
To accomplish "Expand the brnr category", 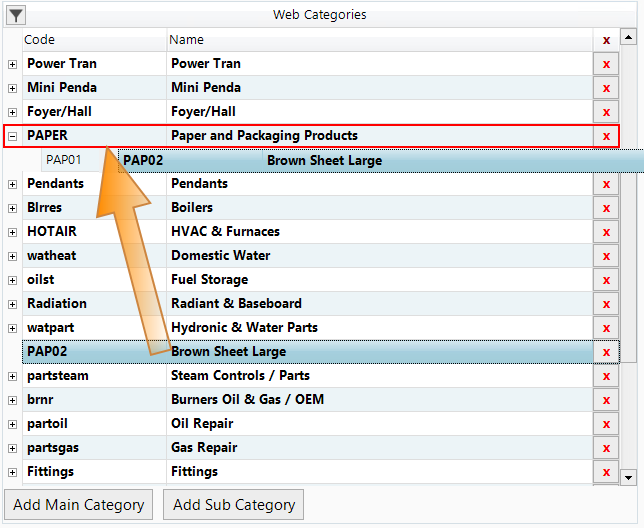I will pyautogui.click(x=13, y=400).
